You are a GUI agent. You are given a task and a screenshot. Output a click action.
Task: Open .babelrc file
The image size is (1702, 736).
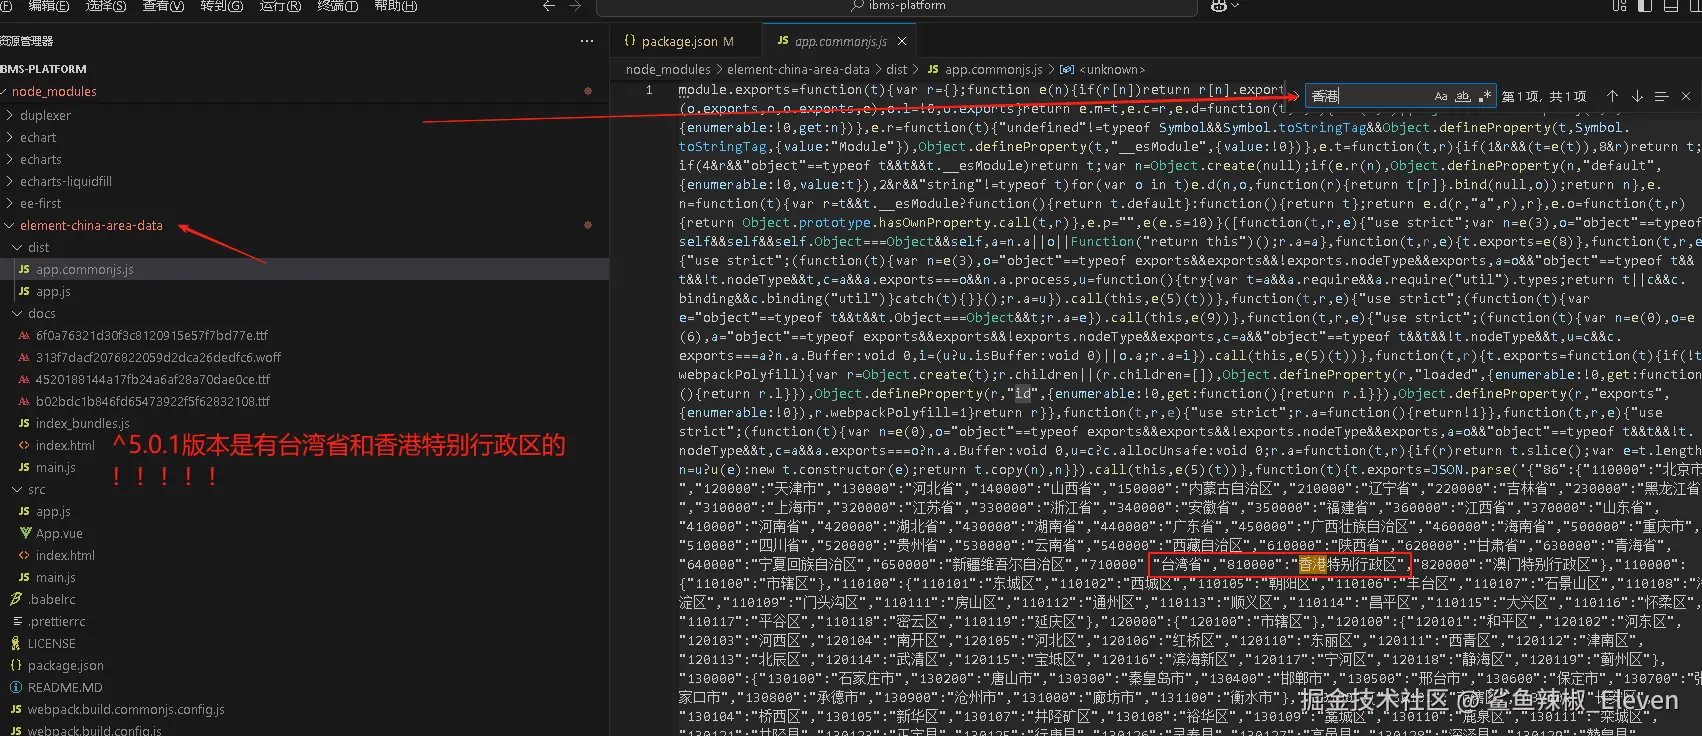[x=304, y=599]
